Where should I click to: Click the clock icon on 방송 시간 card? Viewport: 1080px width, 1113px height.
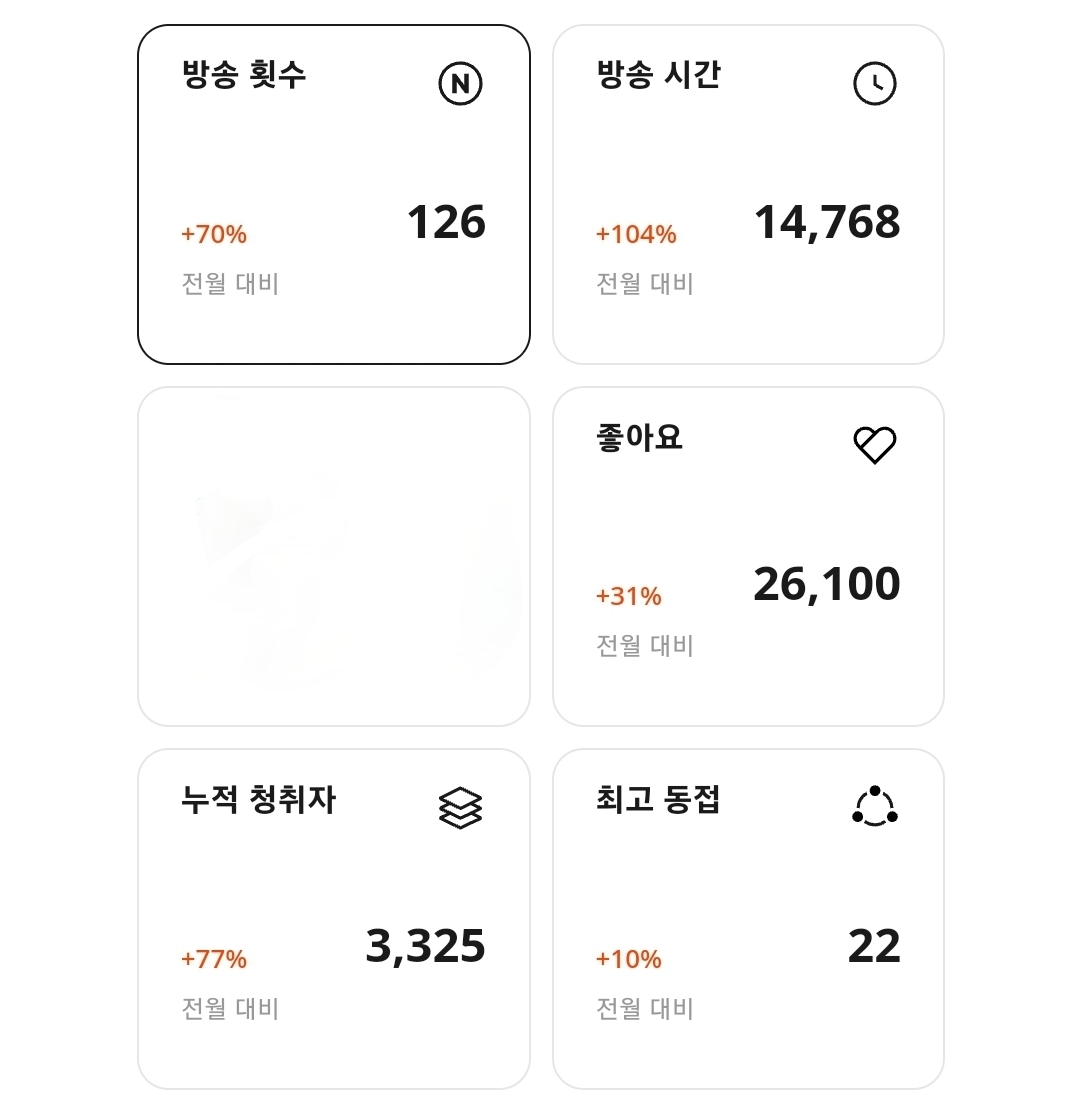[875, 84]
